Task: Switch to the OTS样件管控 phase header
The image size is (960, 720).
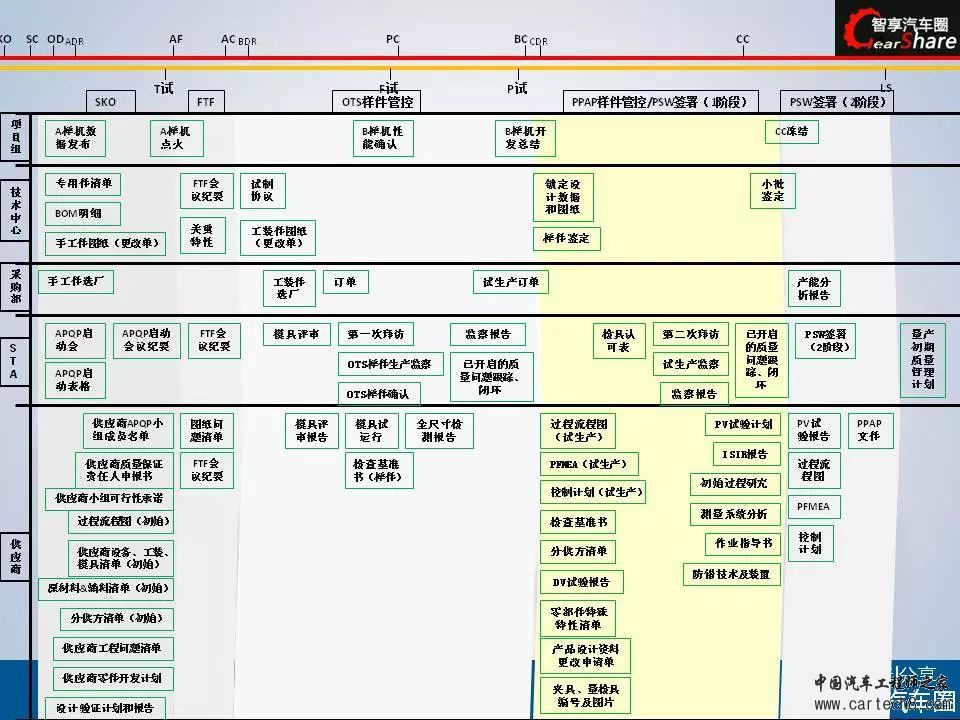Action: pos(376,102)
